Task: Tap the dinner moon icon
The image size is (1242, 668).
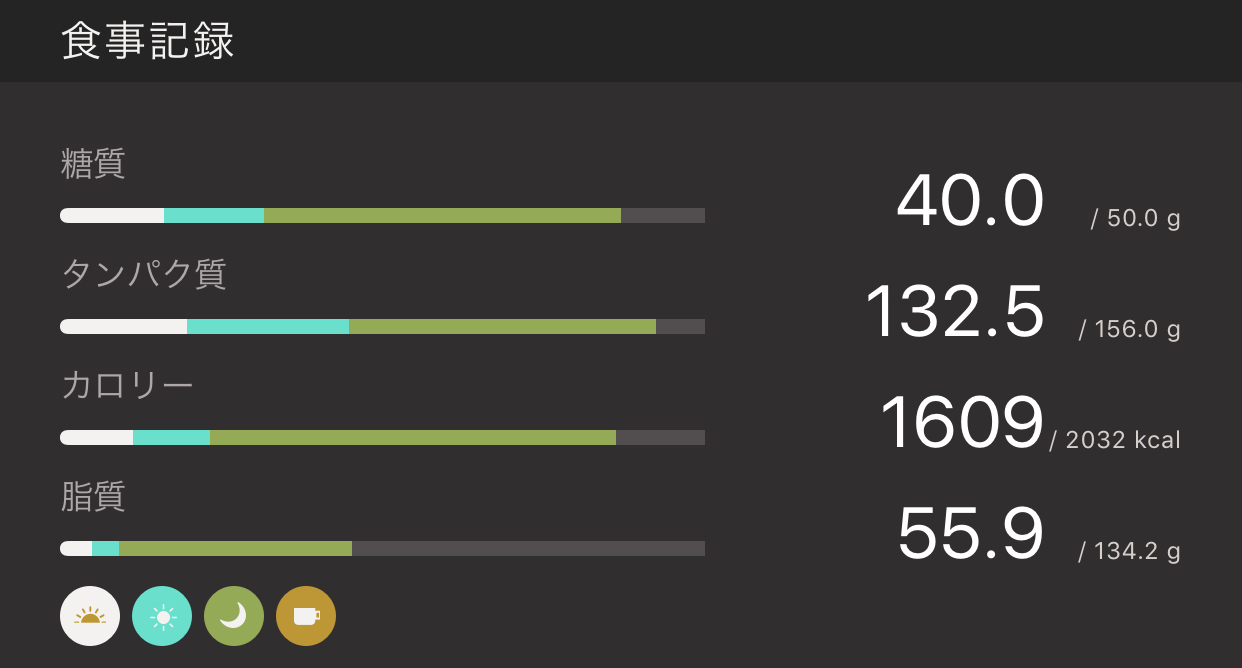Action: pos(234,616)
